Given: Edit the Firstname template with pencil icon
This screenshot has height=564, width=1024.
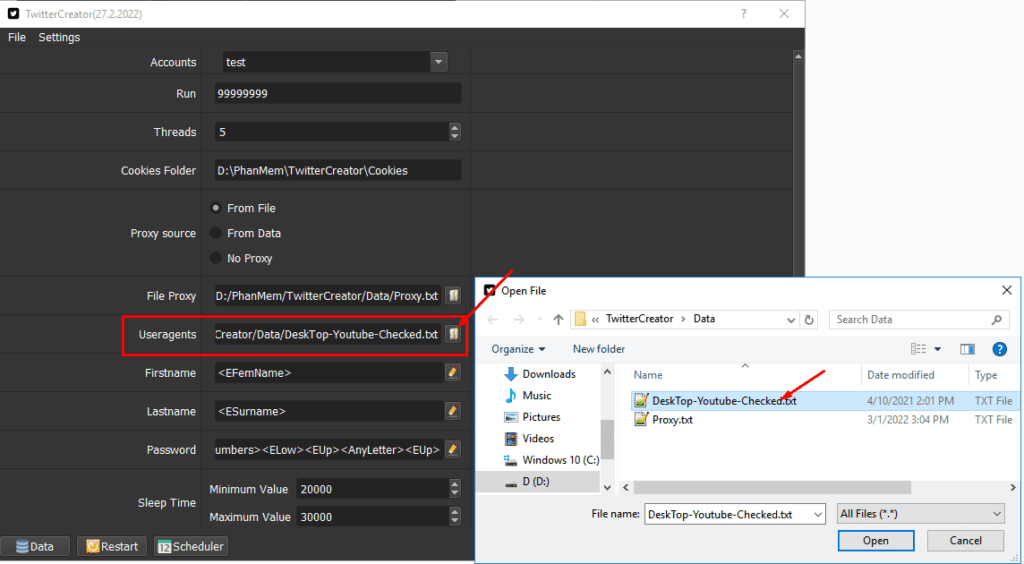Looking at the screenshot, I should coord(452,373).
